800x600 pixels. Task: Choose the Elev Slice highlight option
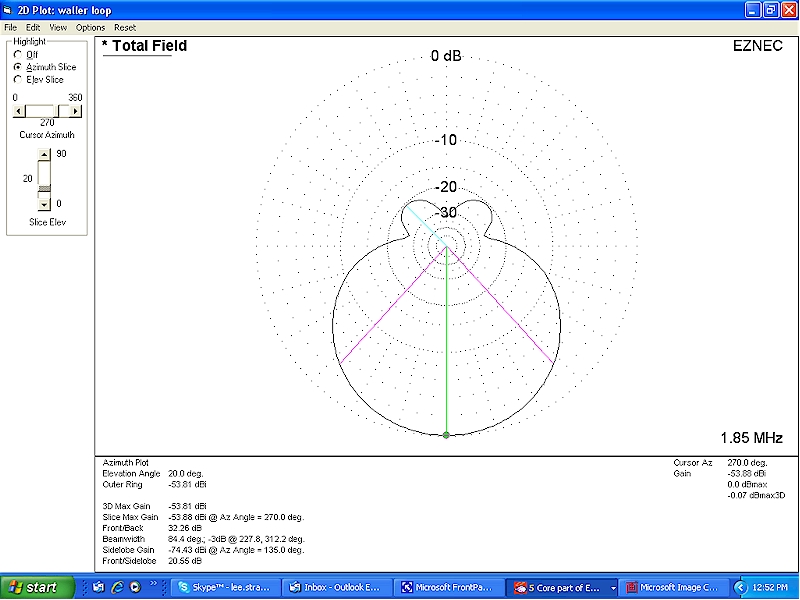coord(18,79)
